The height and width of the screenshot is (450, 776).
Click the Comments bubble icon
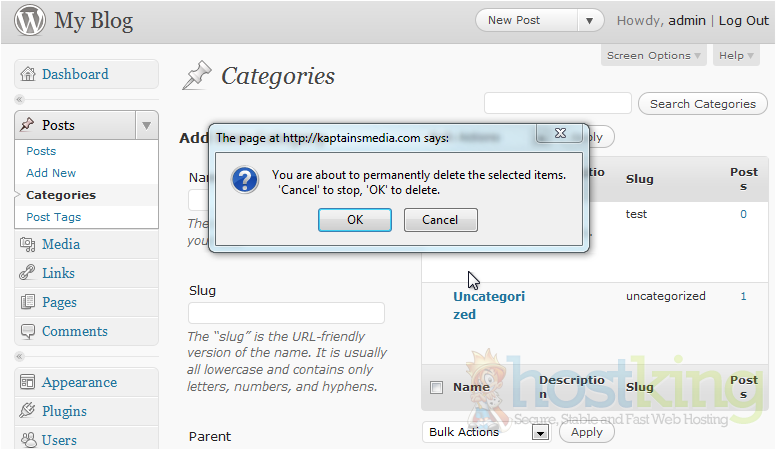coord(27,332)
